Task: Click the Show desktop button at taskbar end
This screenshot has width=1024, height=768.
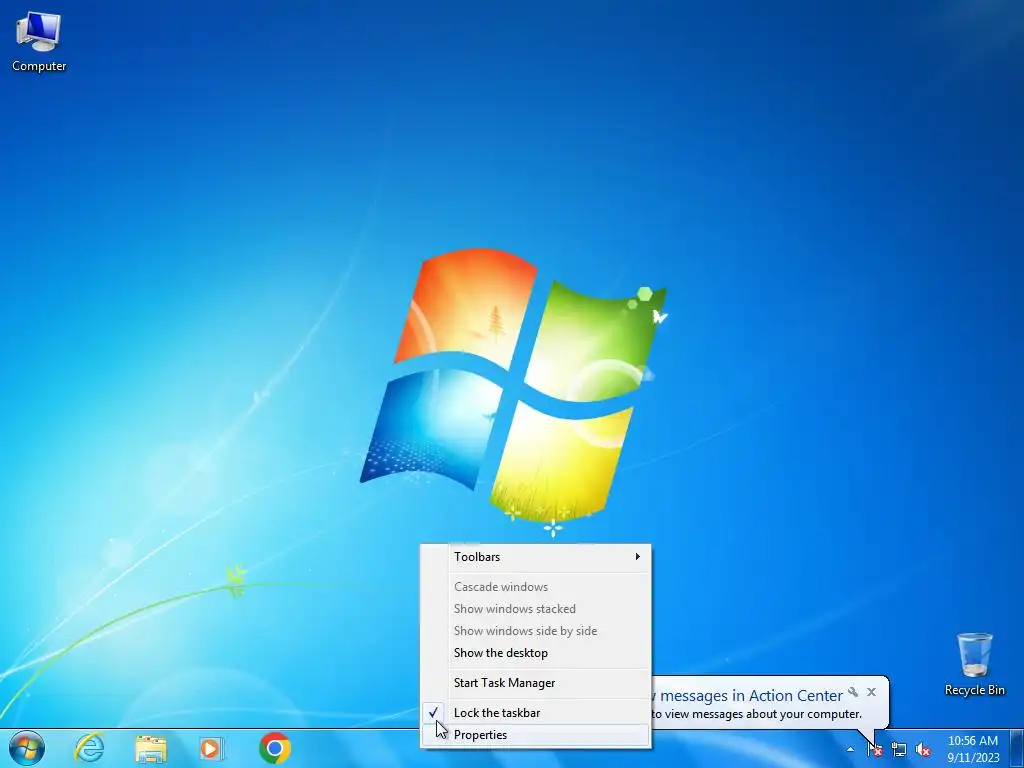Action: click(x=1017, y=749)
